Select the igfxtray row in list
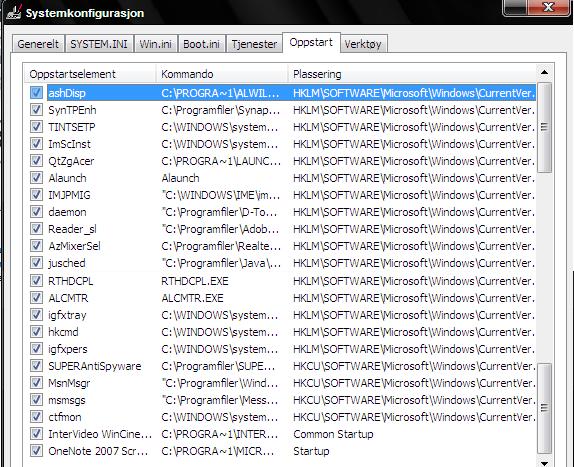The image size is (574, 467). coord(280,315)
